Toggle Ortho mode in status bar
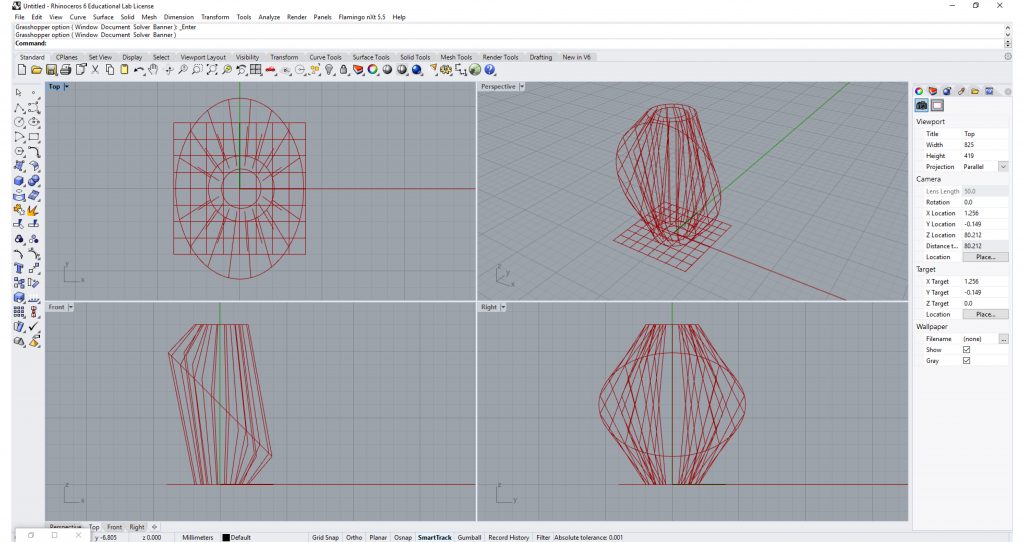 (354, 537)
